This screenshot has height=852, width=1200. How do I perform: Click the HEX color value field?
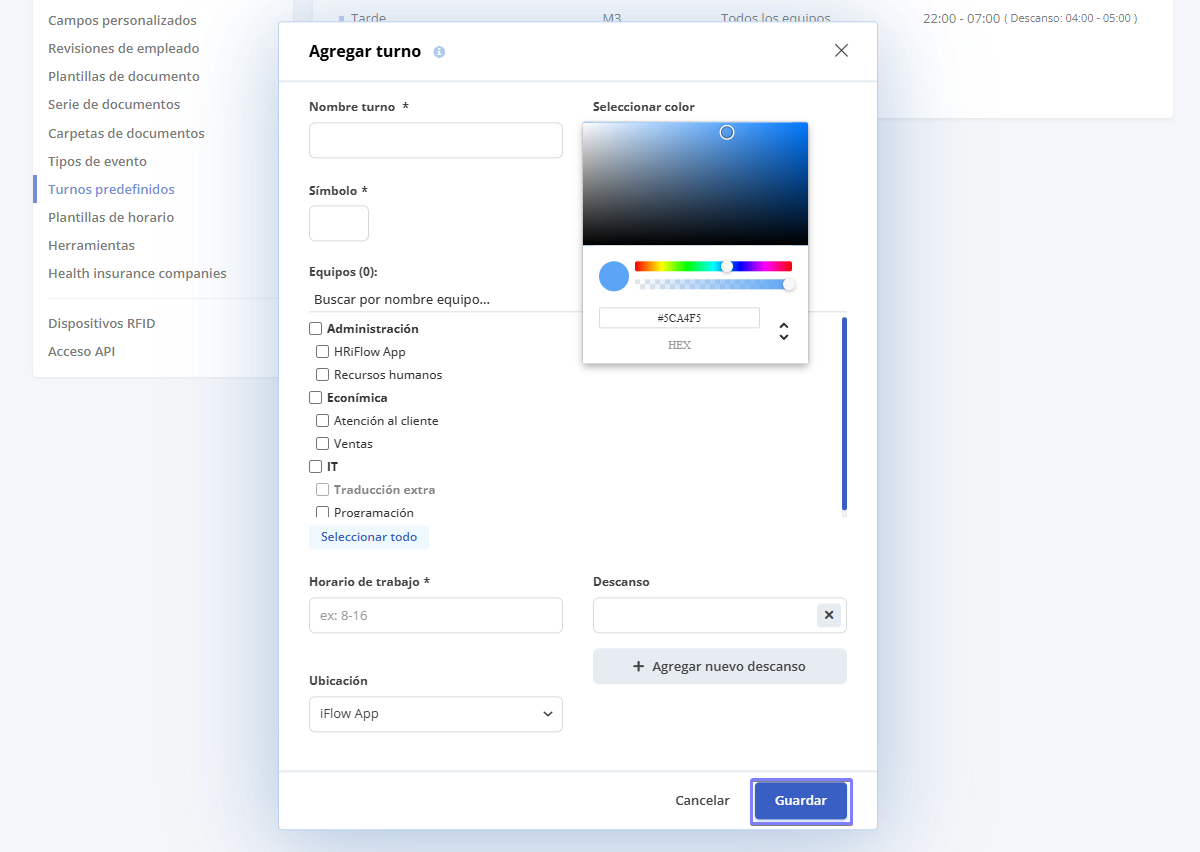(x=679, y=318)
